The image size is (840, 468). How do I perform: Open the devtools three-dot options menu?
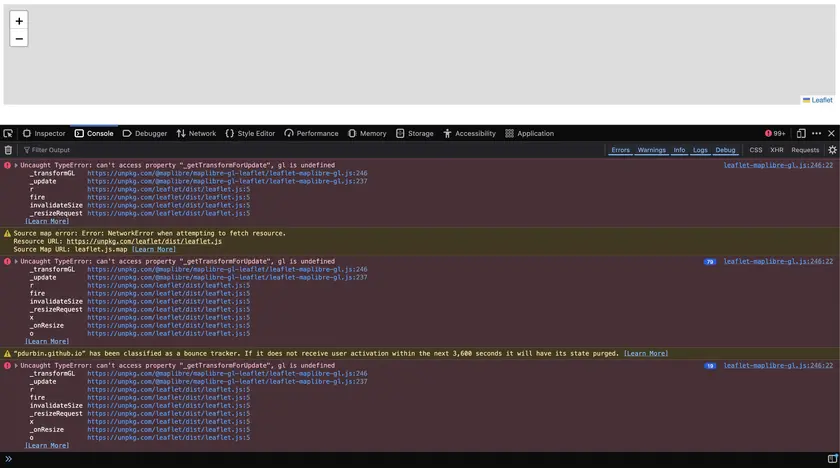pos(816,133)
